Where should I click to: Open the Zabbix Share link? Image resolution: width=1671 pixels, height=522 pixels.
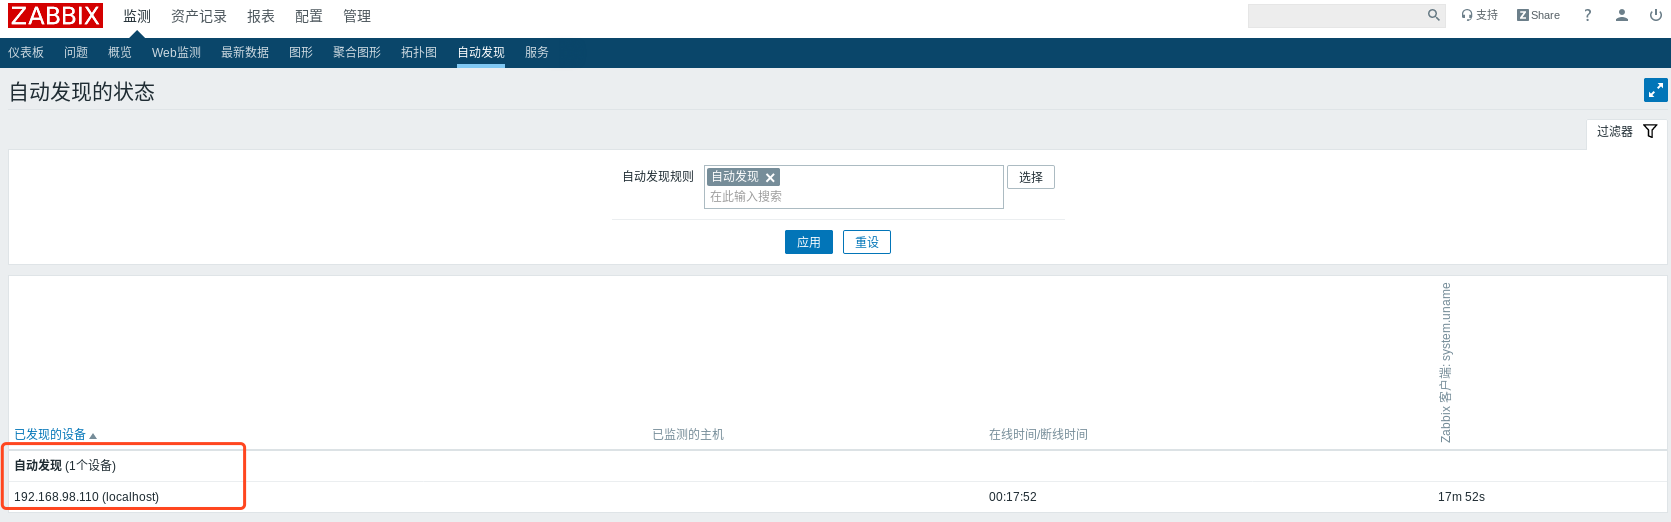1538,15
